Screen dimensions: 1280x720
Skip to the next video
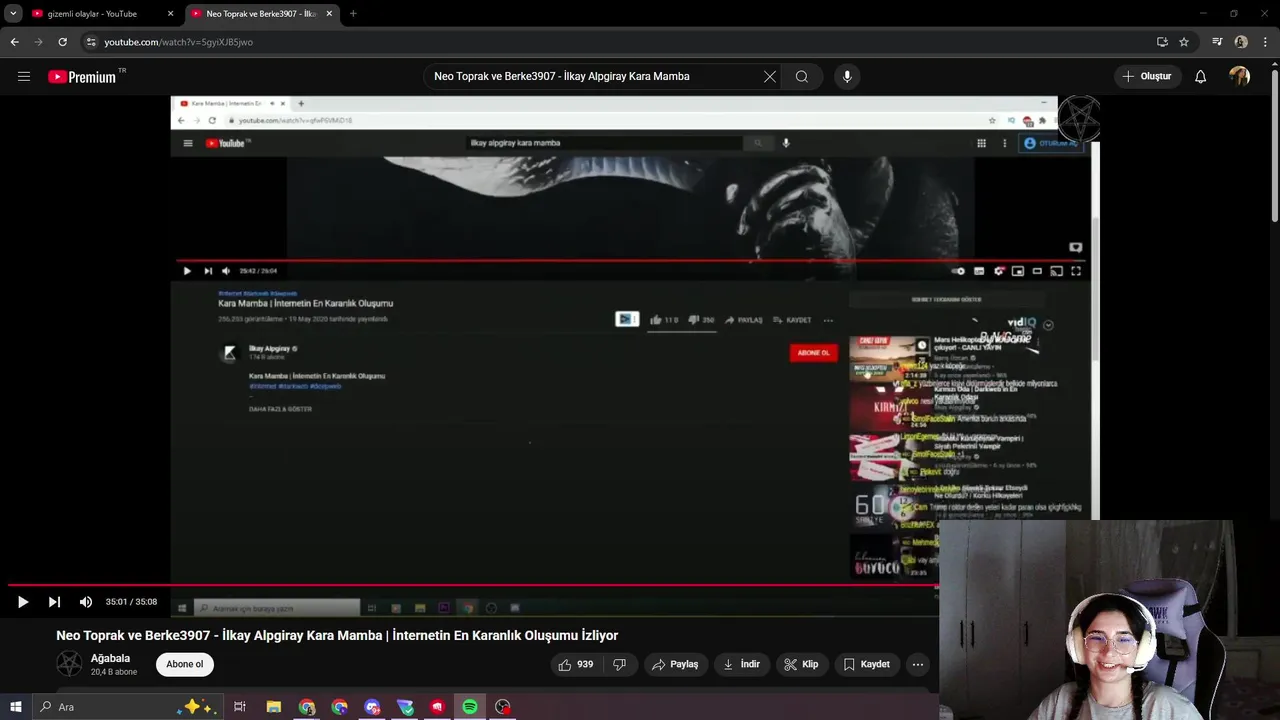click(x=54, y=602)
